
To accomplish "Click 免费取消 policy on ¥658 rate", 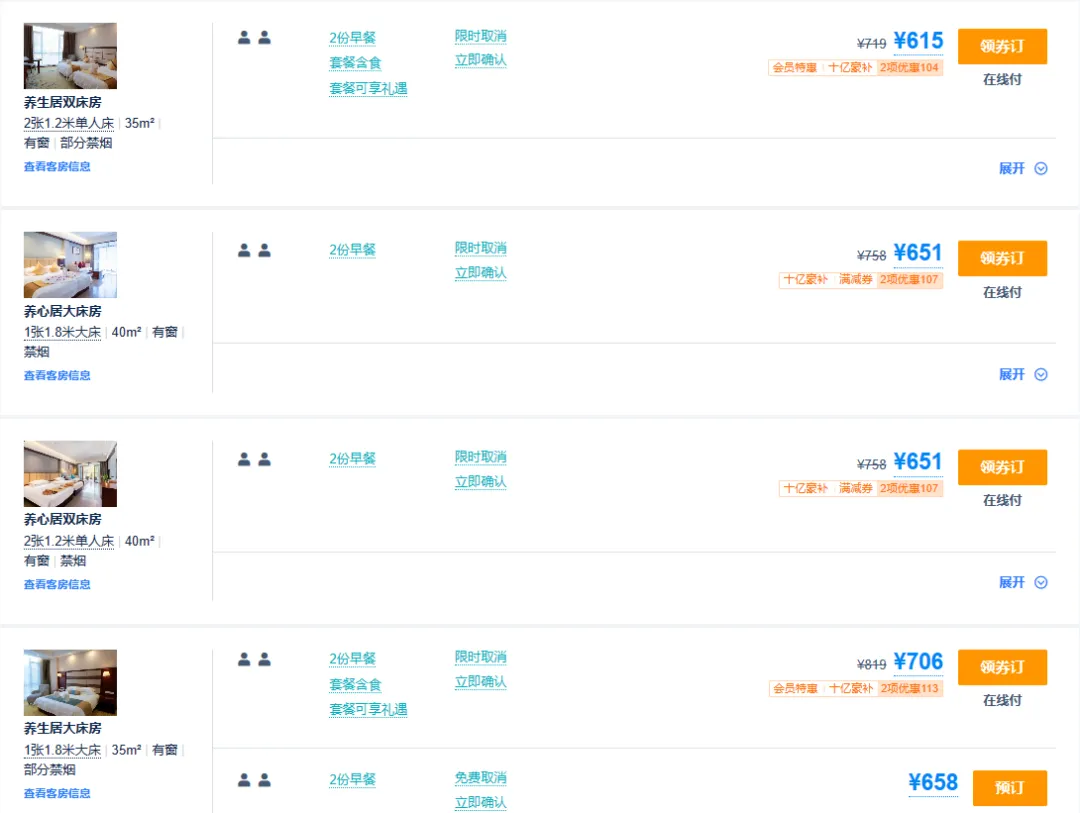I will 480,778.
